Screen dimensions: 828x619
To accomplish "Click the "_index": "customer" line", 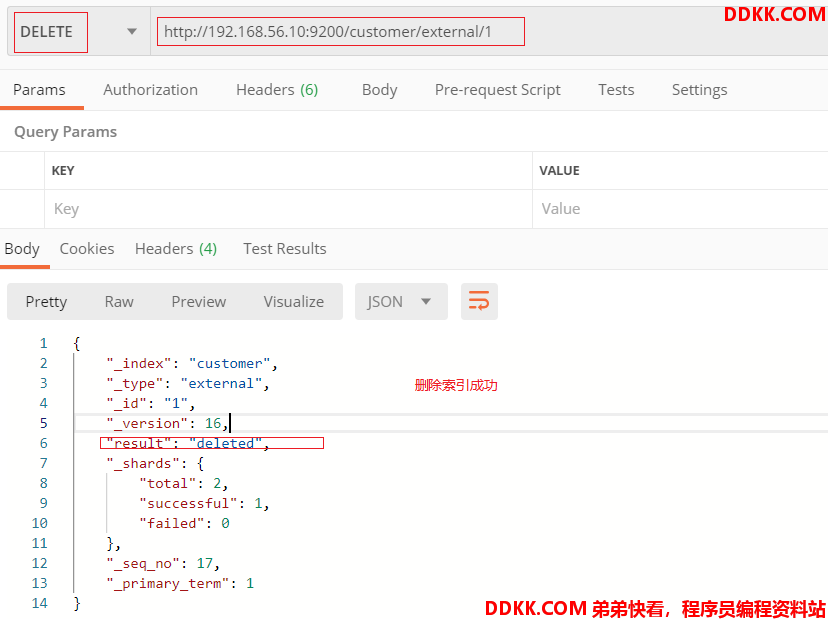I will point(192,363).
